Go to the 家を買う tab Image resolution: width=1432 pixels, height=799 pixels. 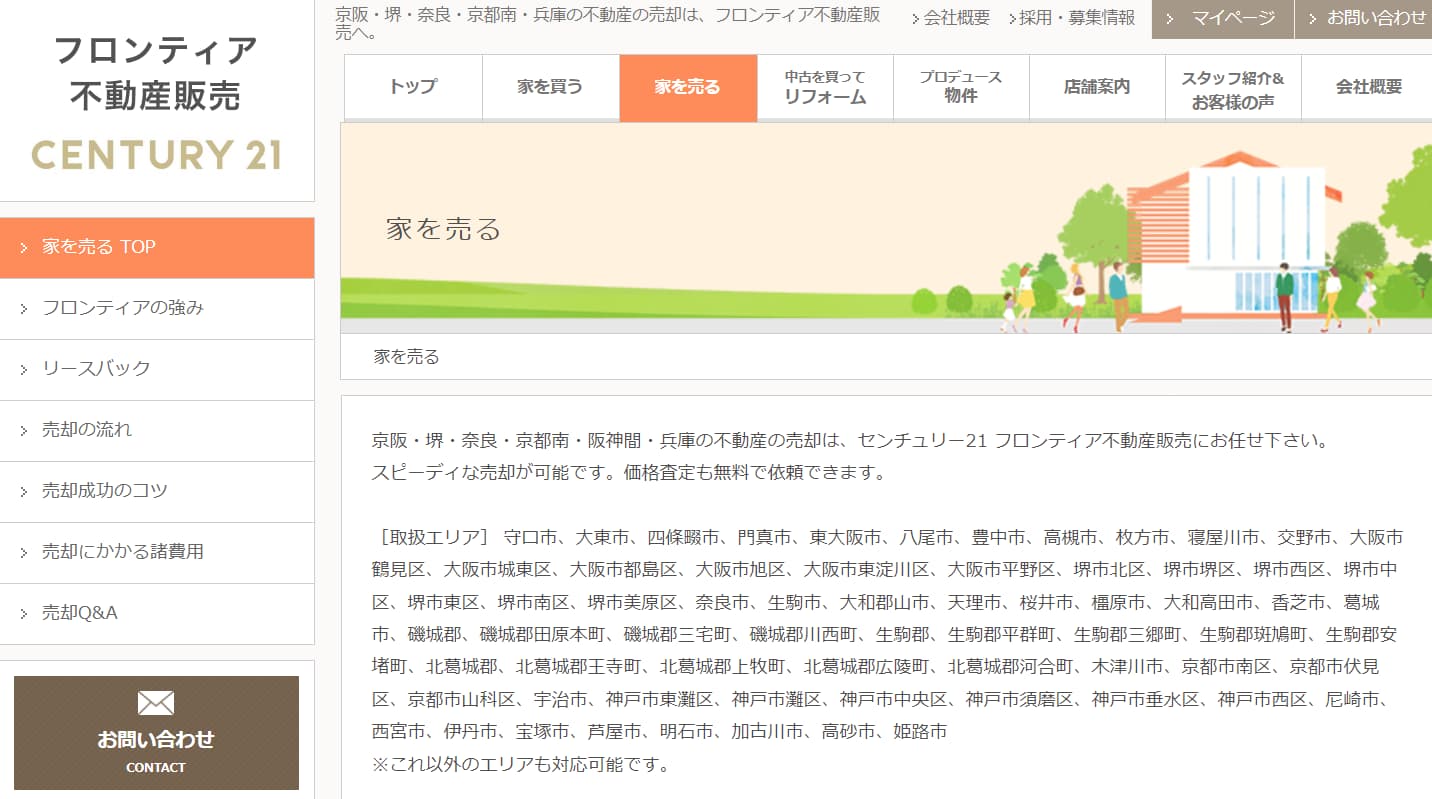tap(550, 87)
